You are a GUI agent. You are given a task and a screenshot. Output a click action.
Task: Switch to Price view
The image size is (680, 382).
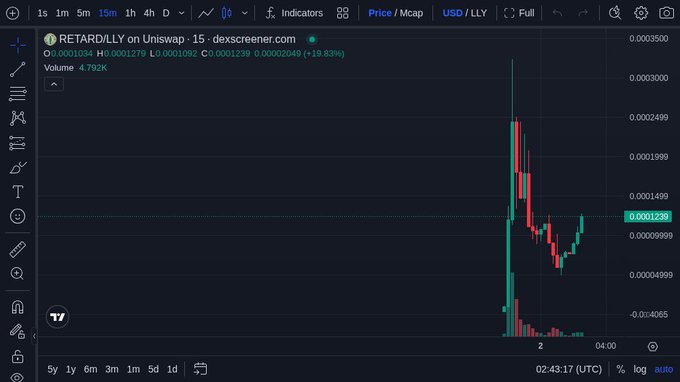pyautogui.click(x=380, y=13)
